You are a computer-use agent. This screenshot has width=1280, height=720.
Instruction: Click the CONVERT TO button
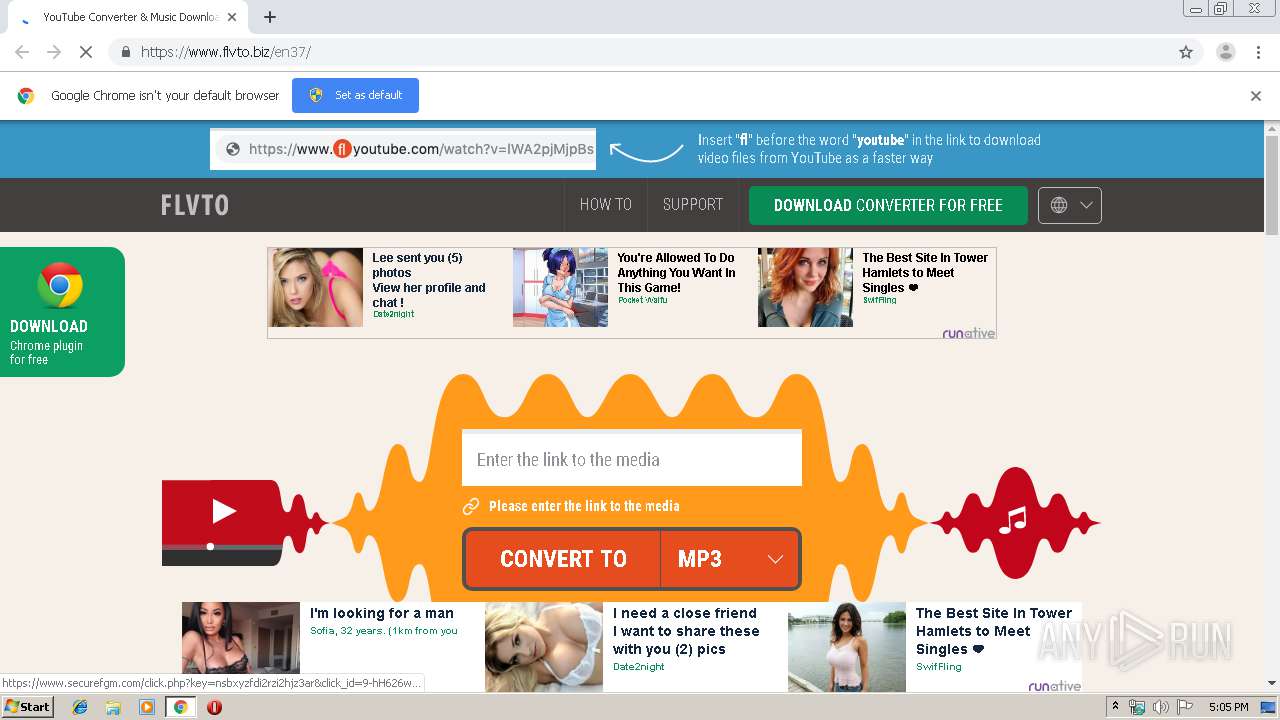point(563,559)
